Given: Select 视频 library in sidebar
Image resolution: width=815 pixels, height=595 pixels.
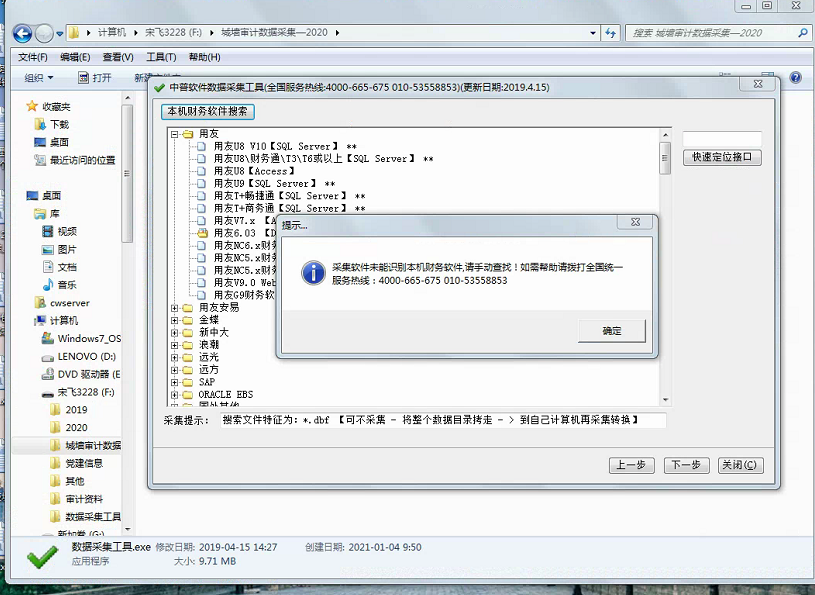Looking at the screenshot, I should point(59,231).
